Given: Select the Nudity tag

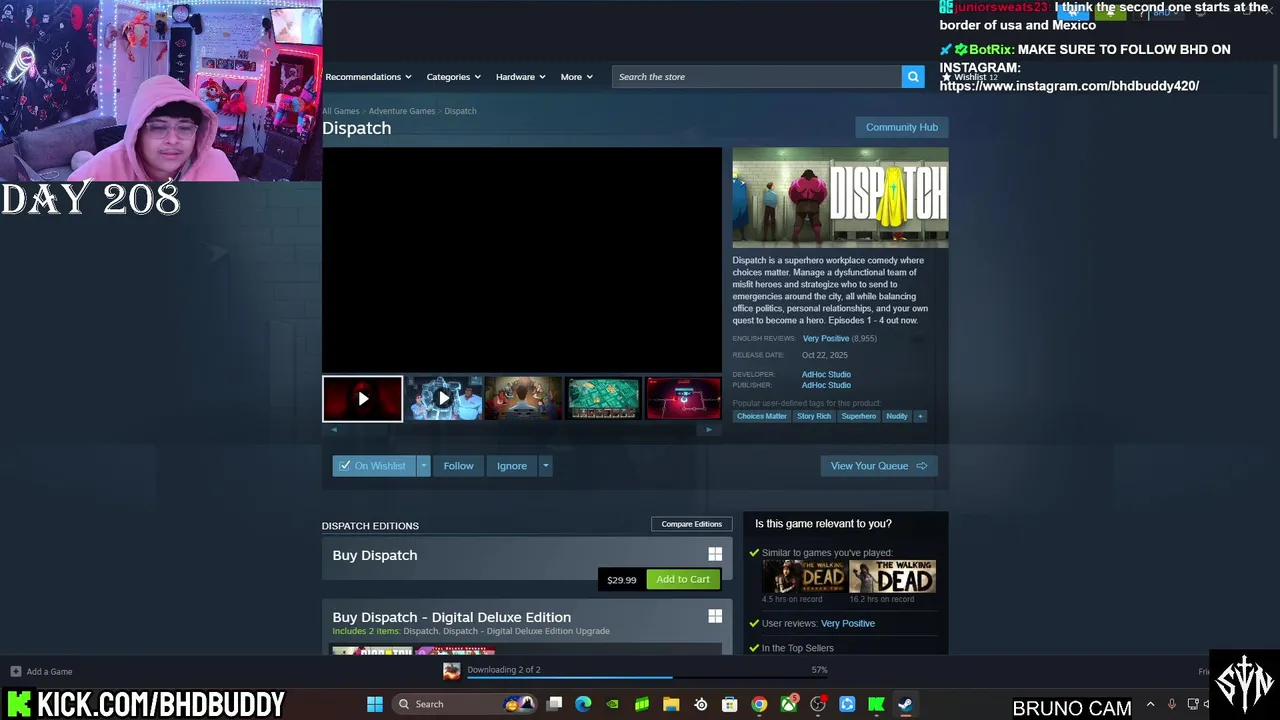Looking at the screenshot, I should [897, 416].
